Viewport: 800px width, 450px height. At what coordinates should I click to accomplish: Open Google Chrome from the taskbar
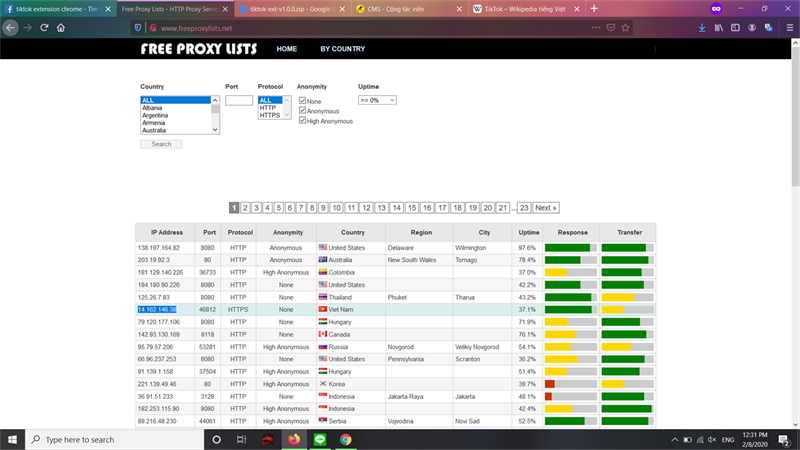click(346, 439)
